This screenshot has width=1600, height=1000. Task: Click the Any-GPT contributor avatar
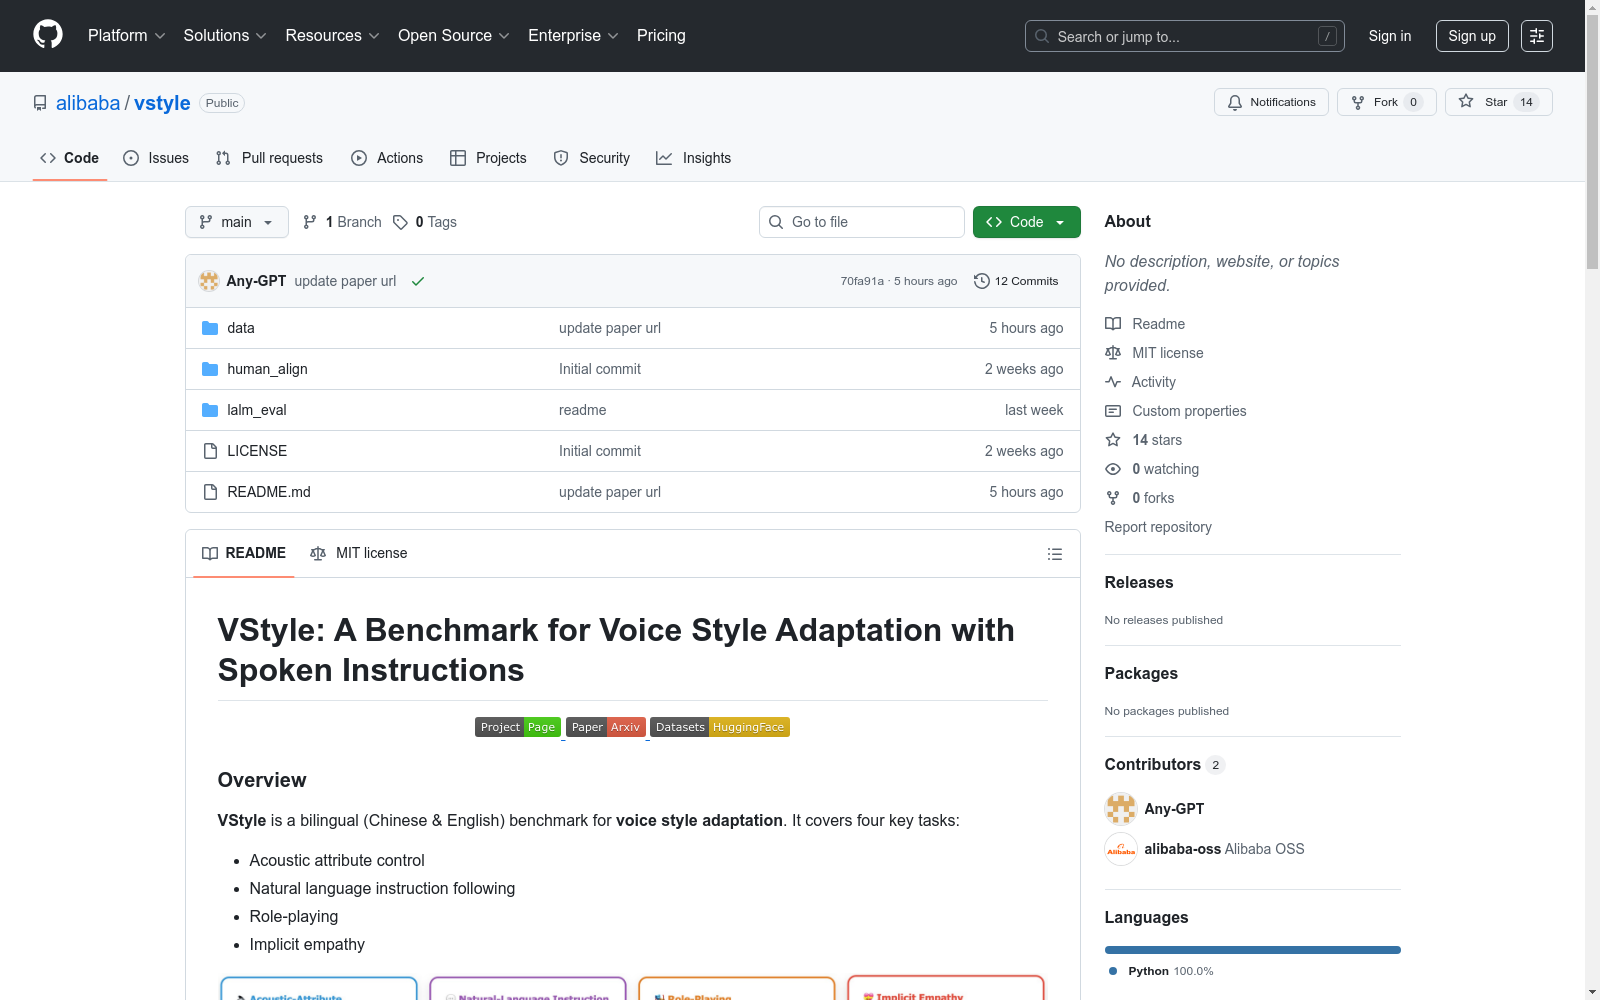pos(1120,809)
